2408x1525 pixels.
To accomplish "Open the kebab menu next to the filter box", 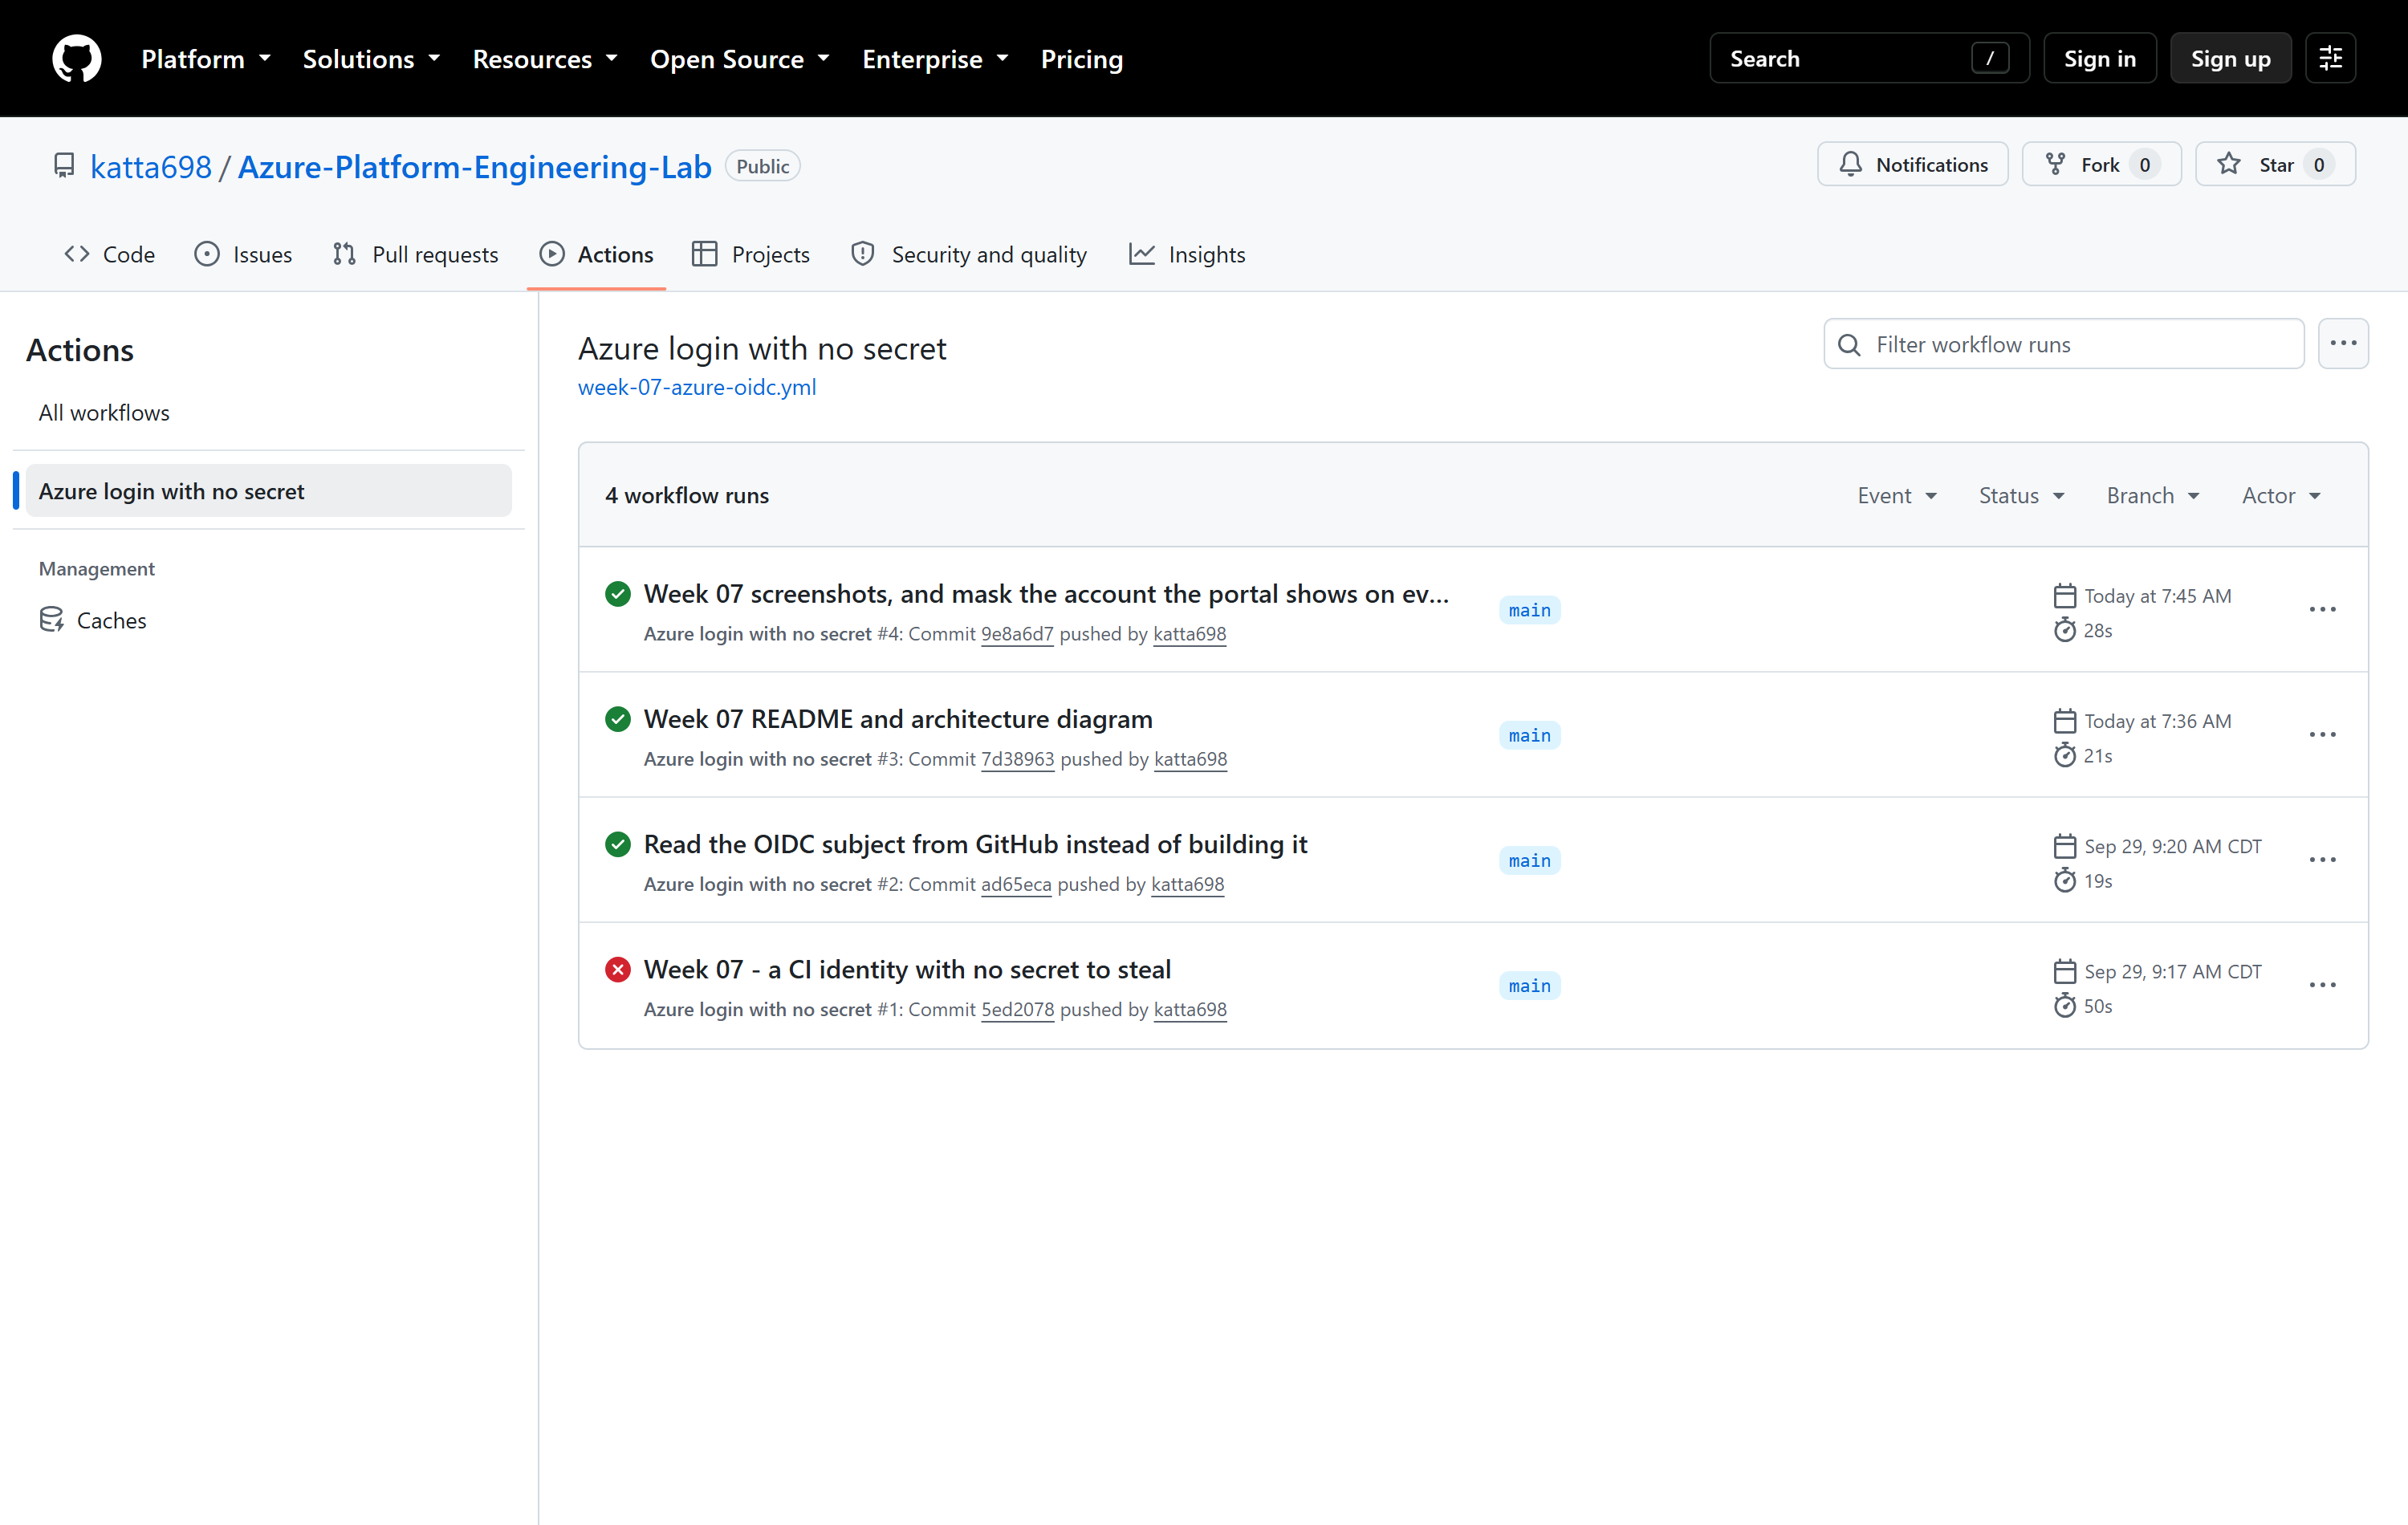I will pos(2343,343).
